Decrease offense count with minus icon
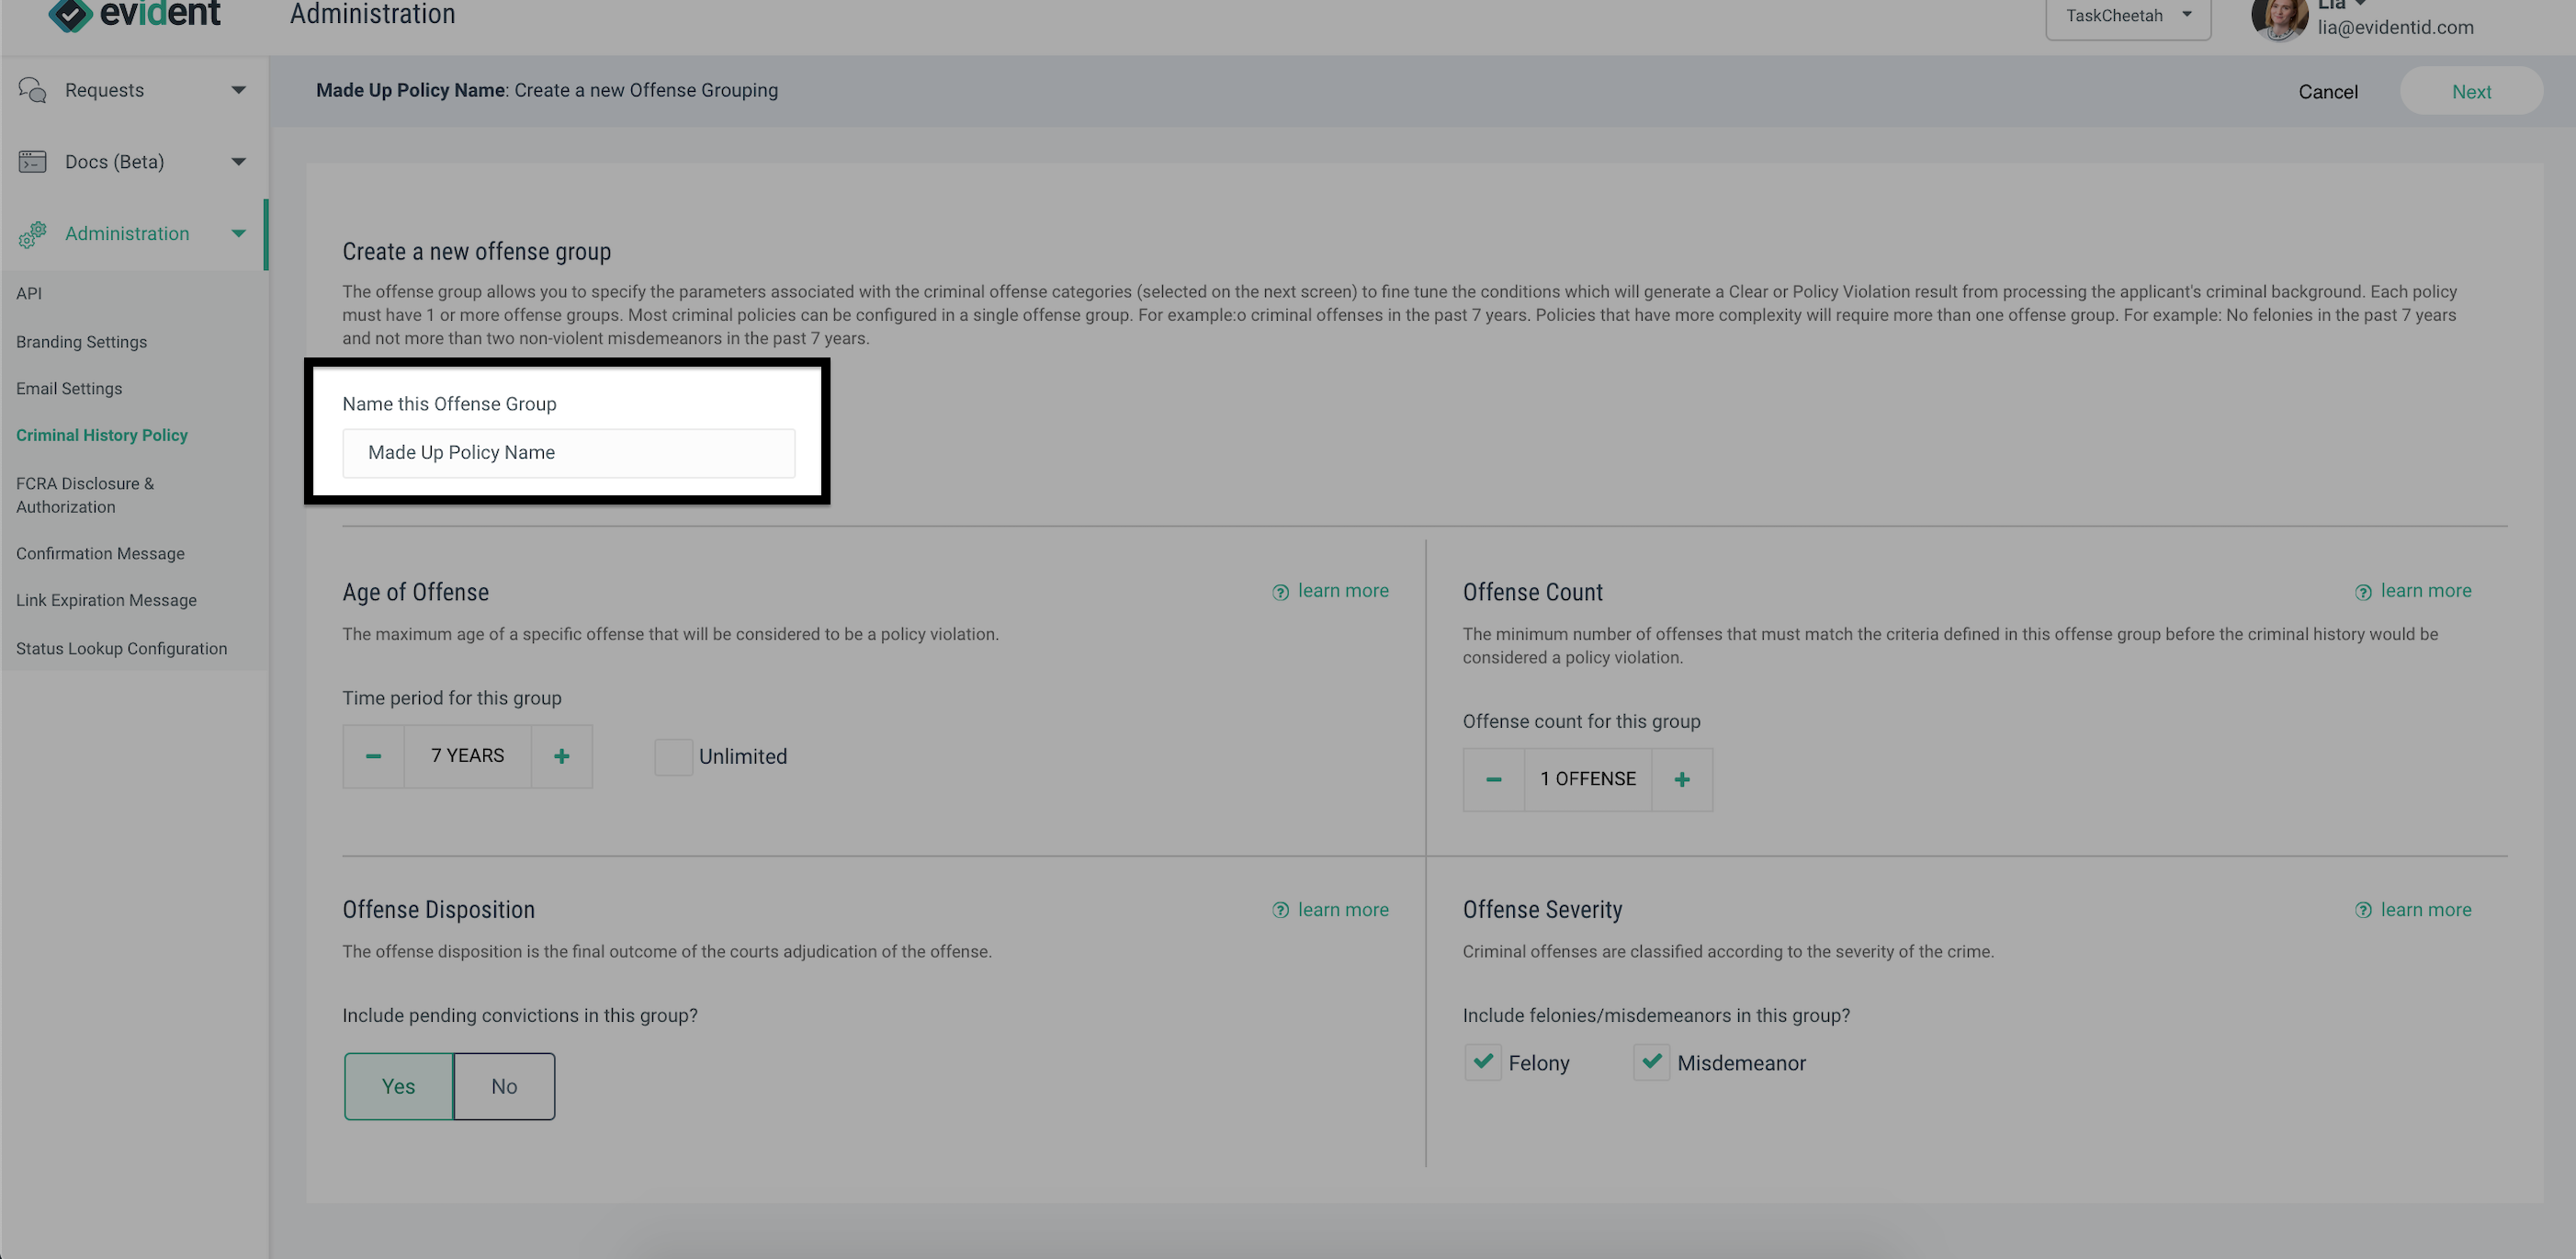Viewport: 2576px width, 1259px height. click(x=1493, y=779)
